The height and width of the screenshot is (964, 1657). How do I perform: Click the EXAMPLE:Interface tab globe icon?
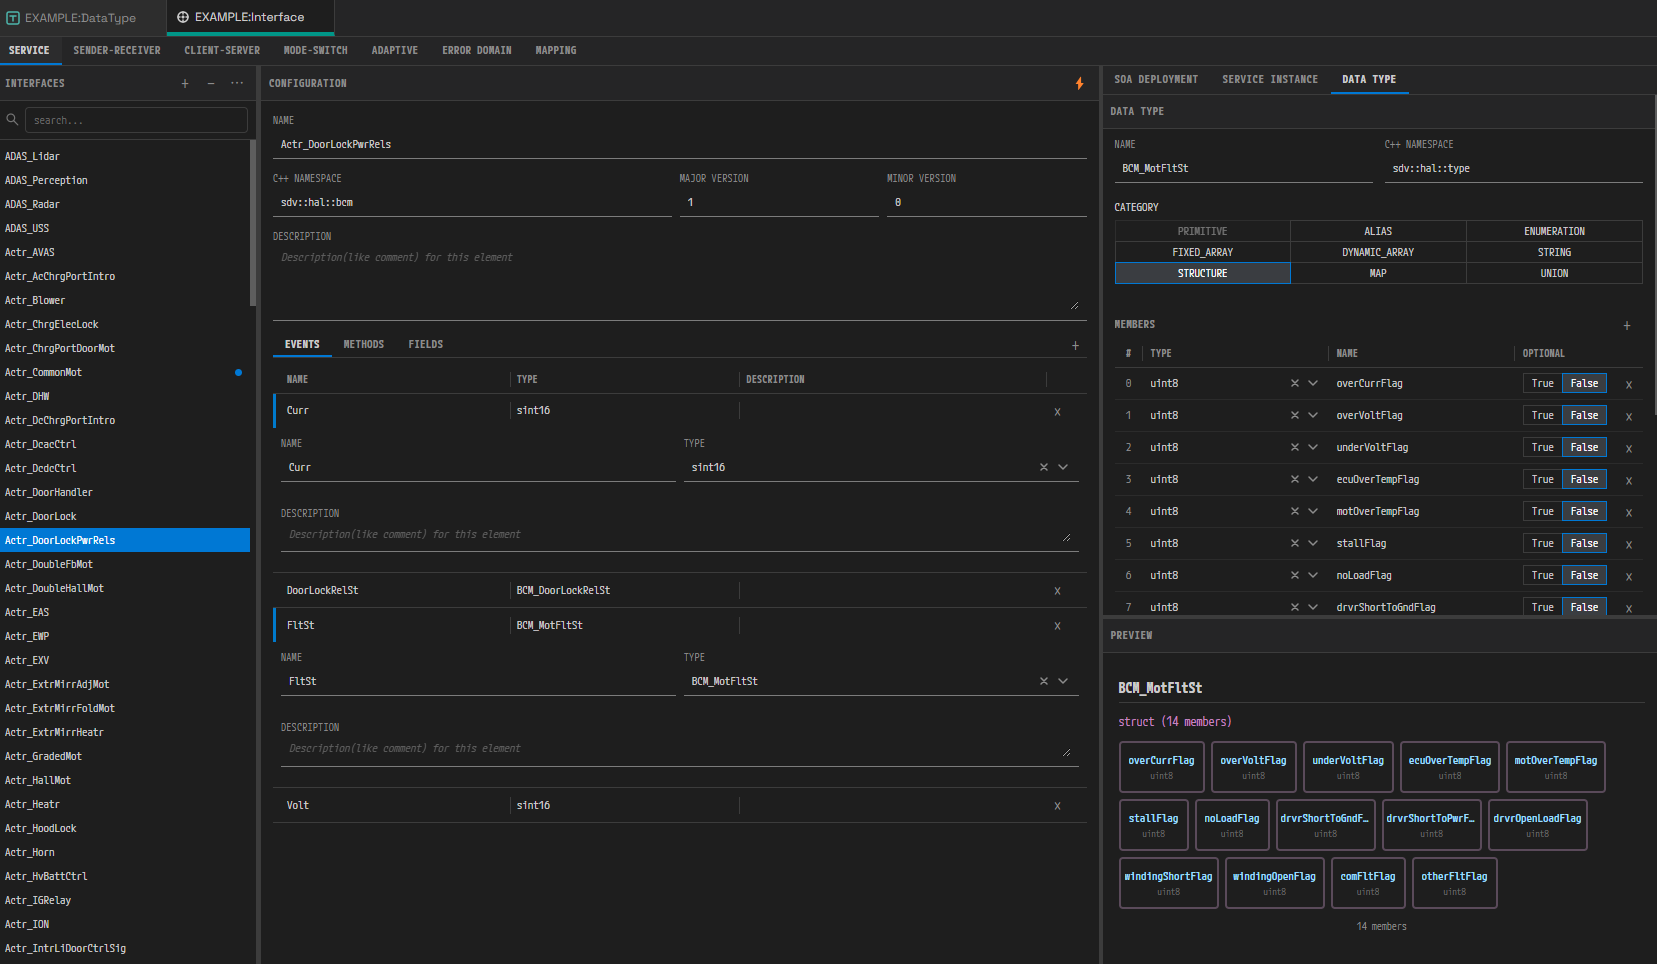183,17
